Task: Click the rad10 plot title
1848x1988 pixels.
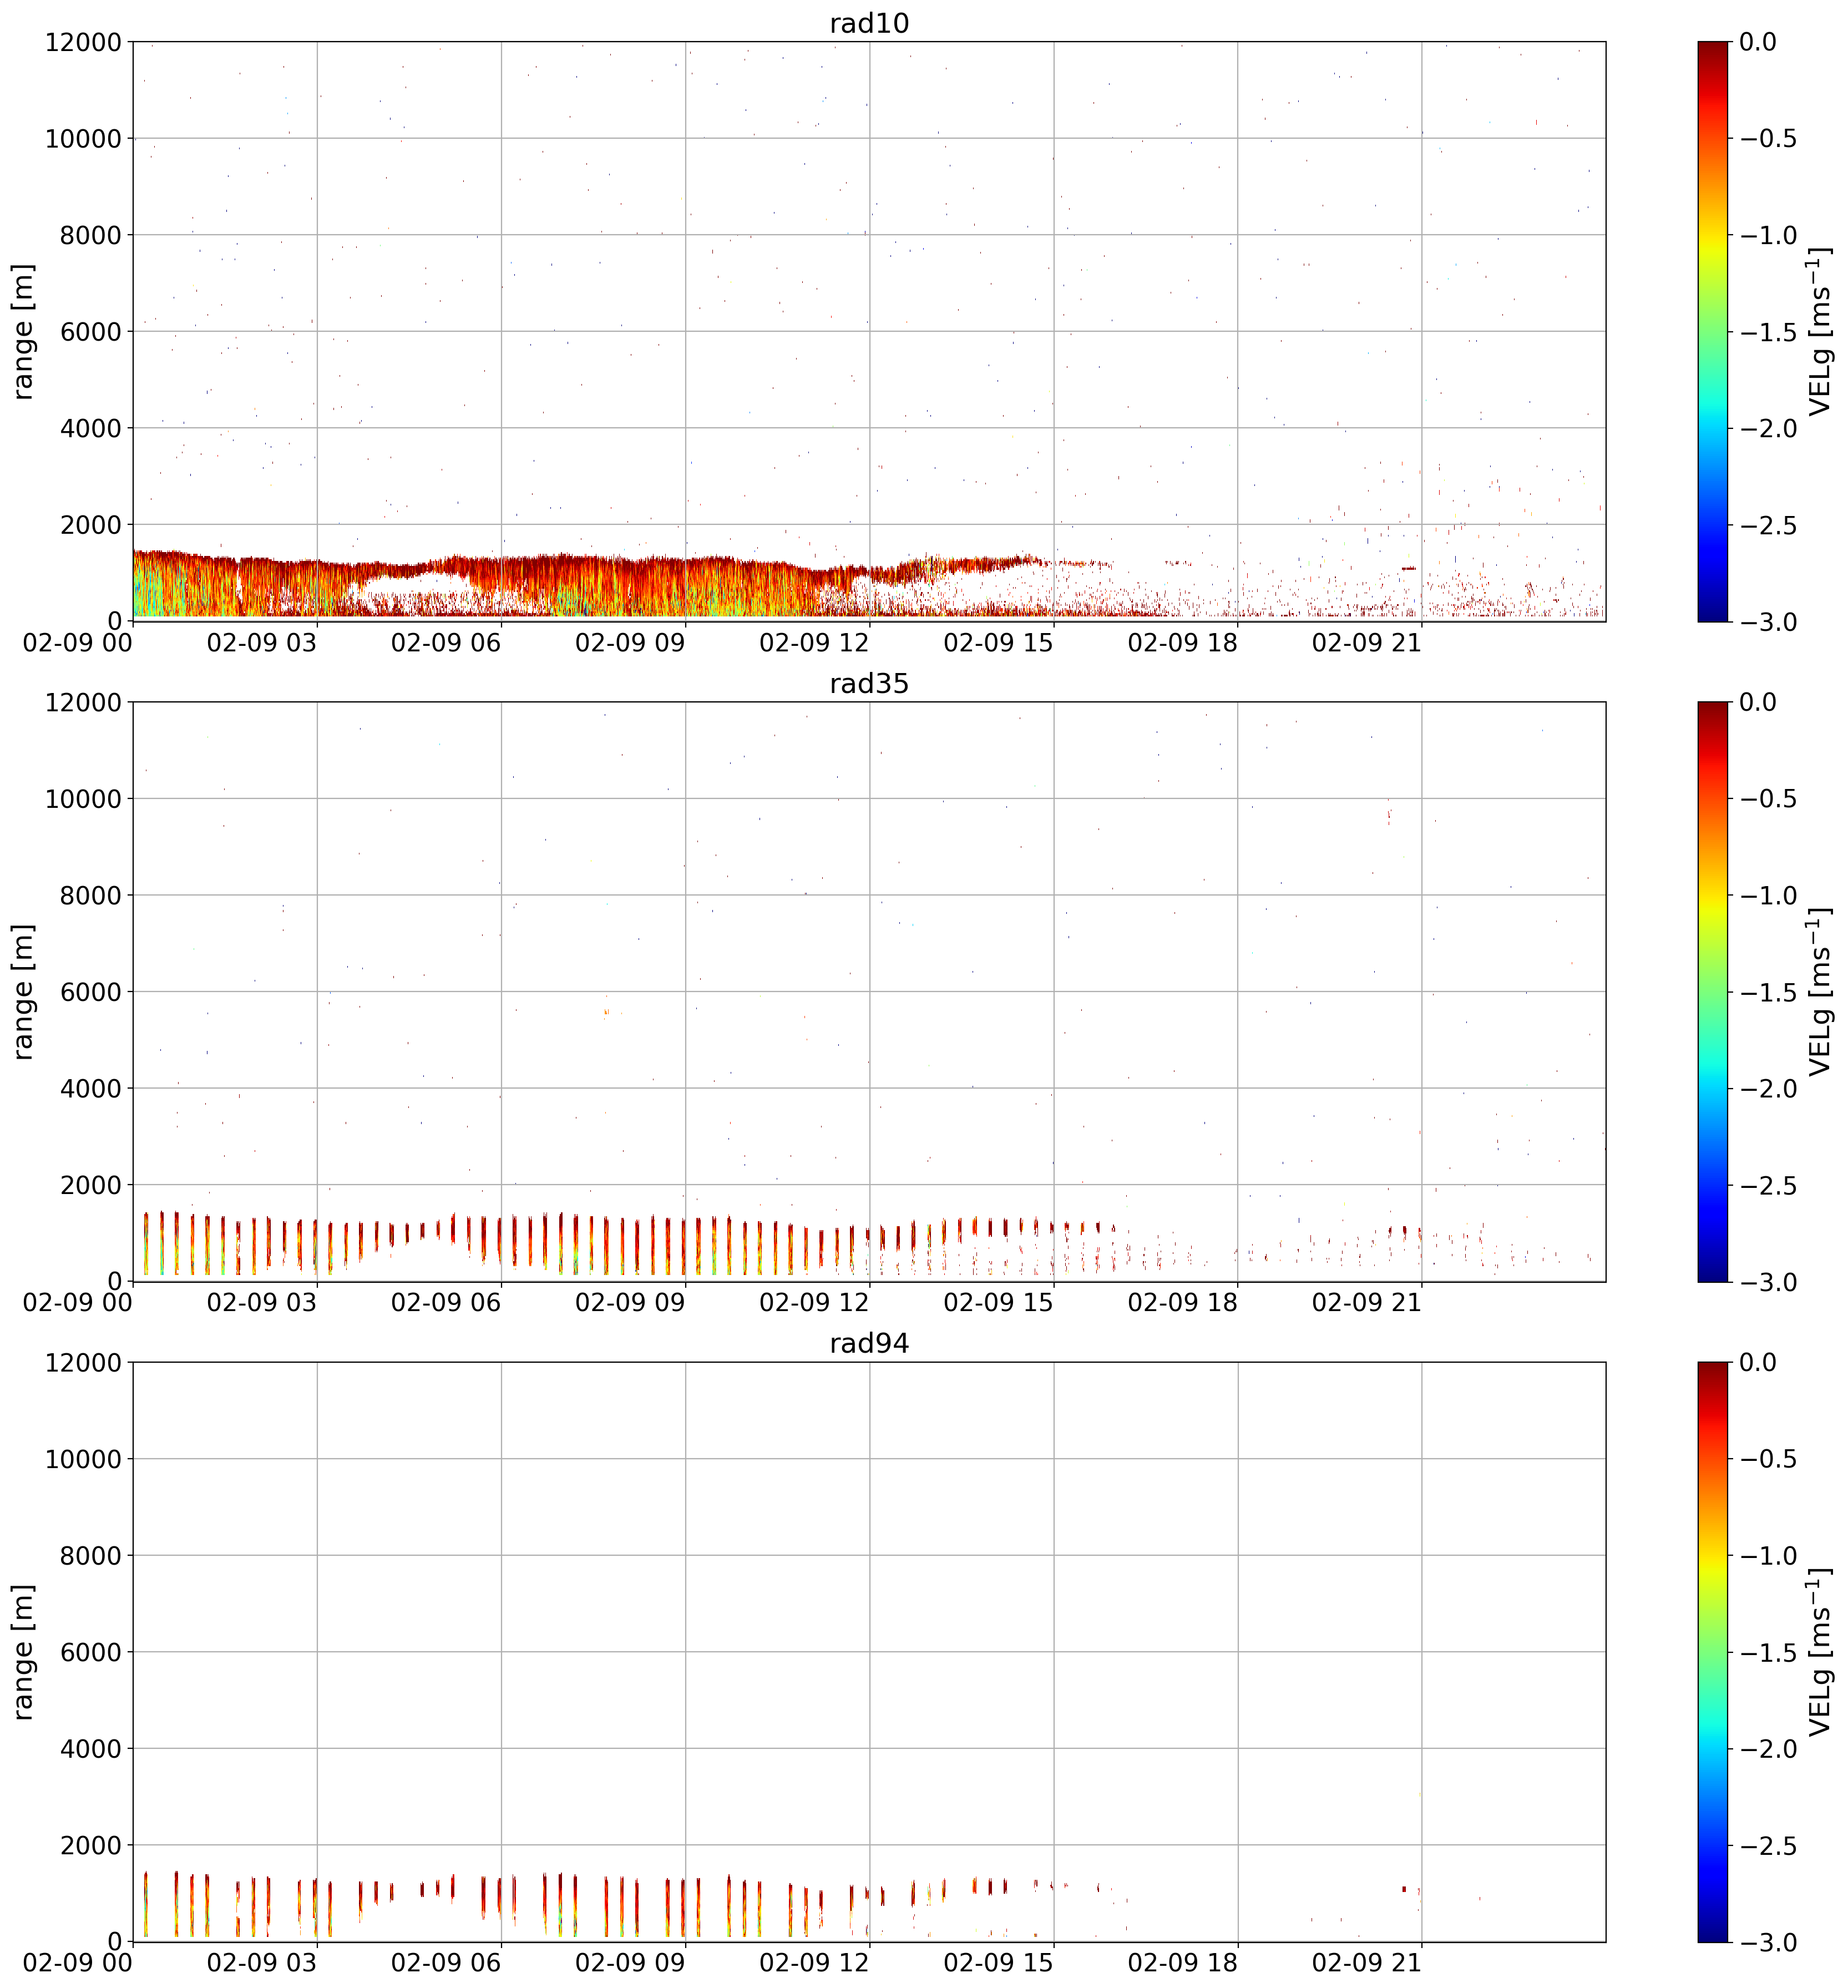Action: coord(869,24)
